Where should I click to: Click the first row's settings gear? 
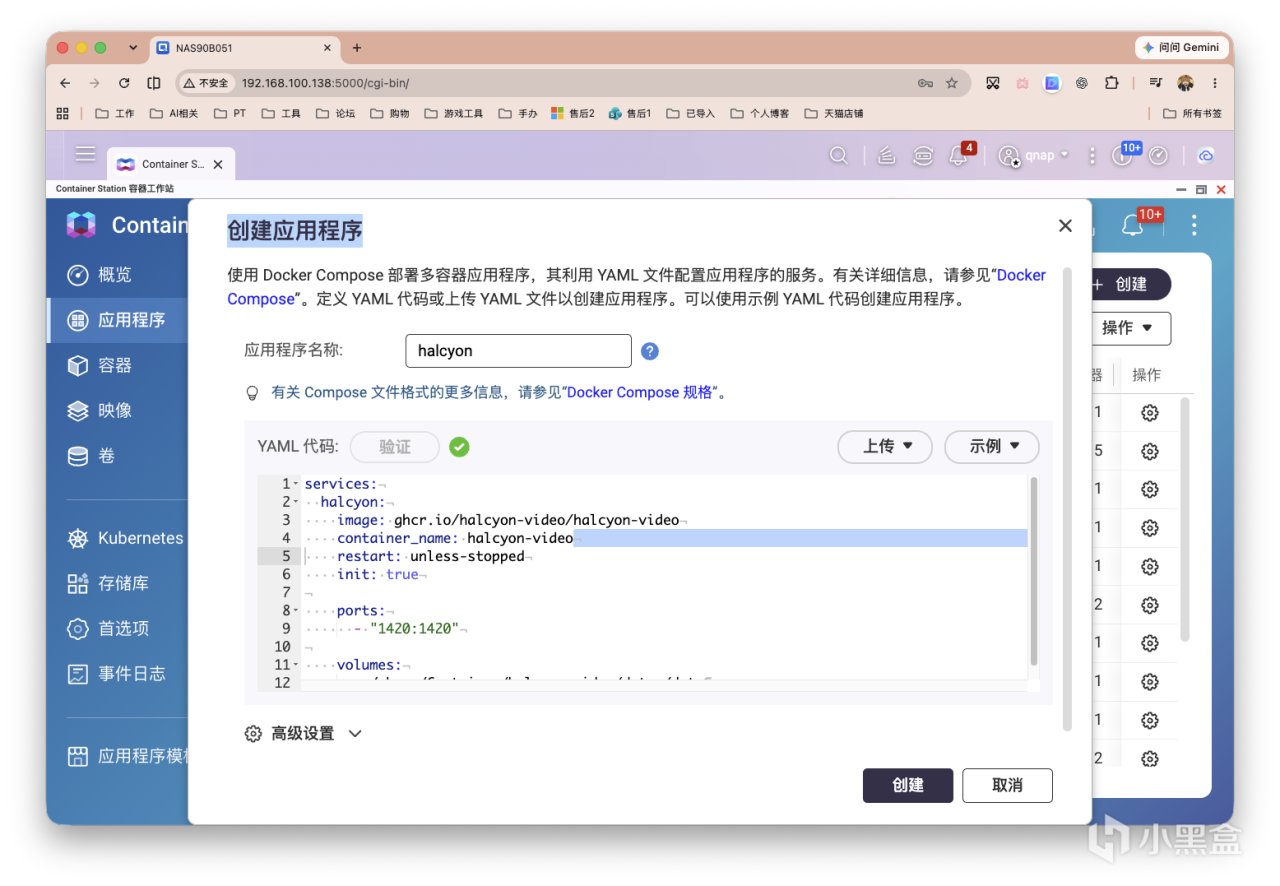pos(1149,413)
